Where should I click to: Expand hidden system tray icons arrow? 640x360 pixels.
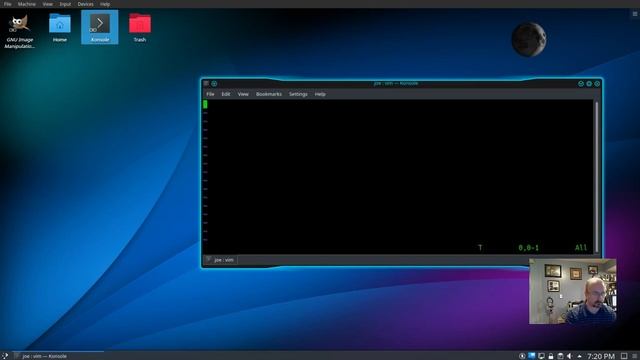coord(579,356)
